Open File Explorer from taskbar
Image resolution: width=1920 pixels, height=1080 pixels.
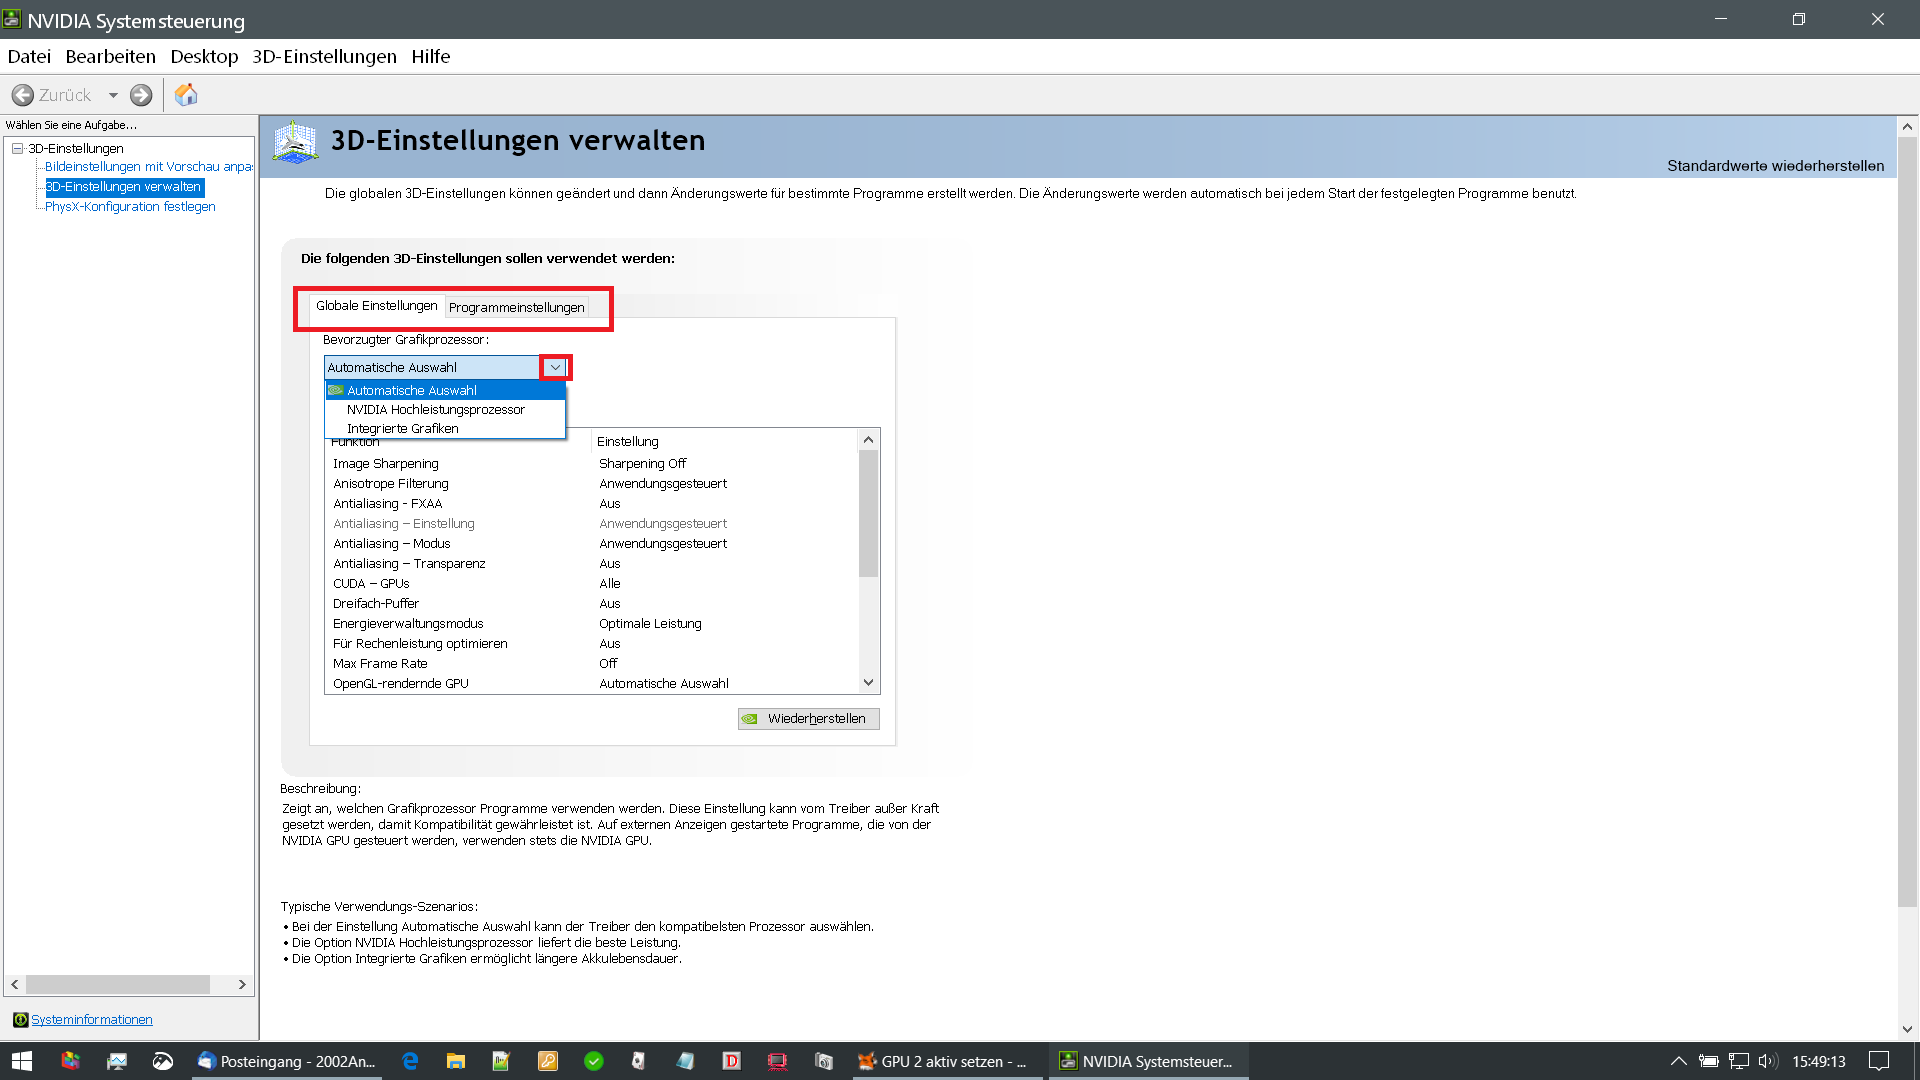(456, 1061)
